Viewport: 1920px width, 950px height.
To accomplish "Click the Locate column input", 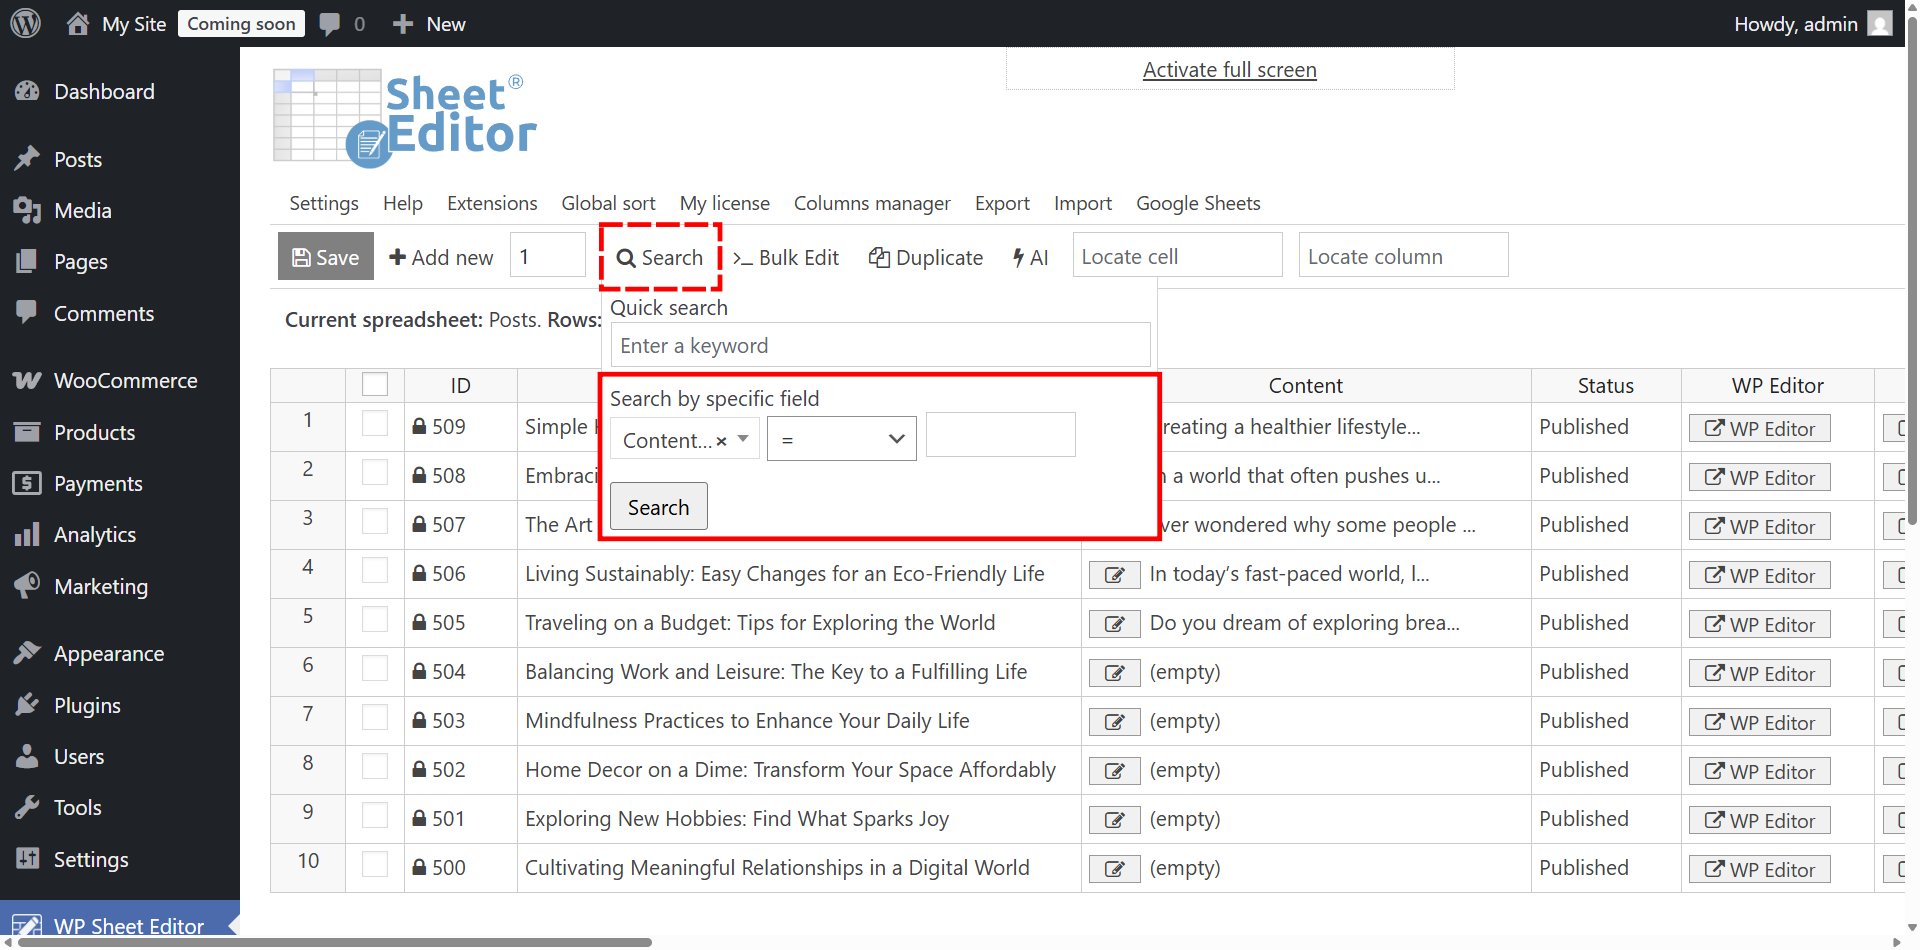I will pyautogui.click(x=1403, y=256).
